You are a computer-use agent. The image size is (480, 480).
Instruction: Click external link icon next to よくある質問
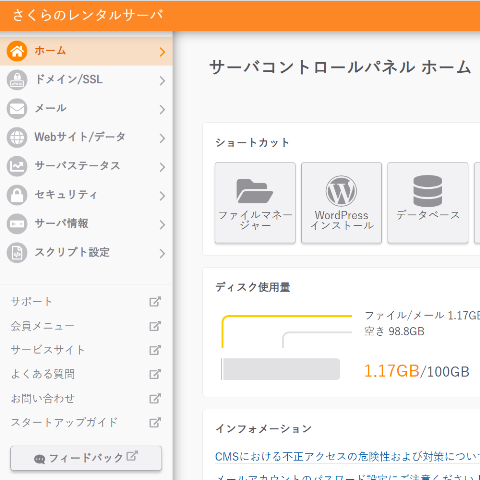click(155, 374)
